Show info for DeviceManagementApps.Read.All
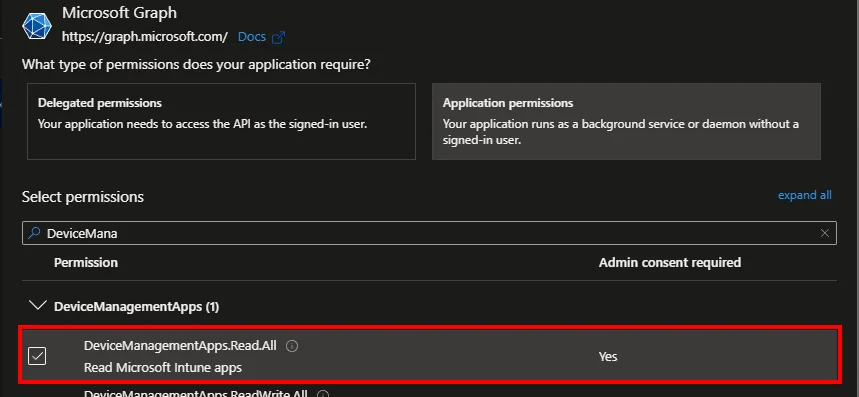The image size is (859, 397). (x=293, y=346)
